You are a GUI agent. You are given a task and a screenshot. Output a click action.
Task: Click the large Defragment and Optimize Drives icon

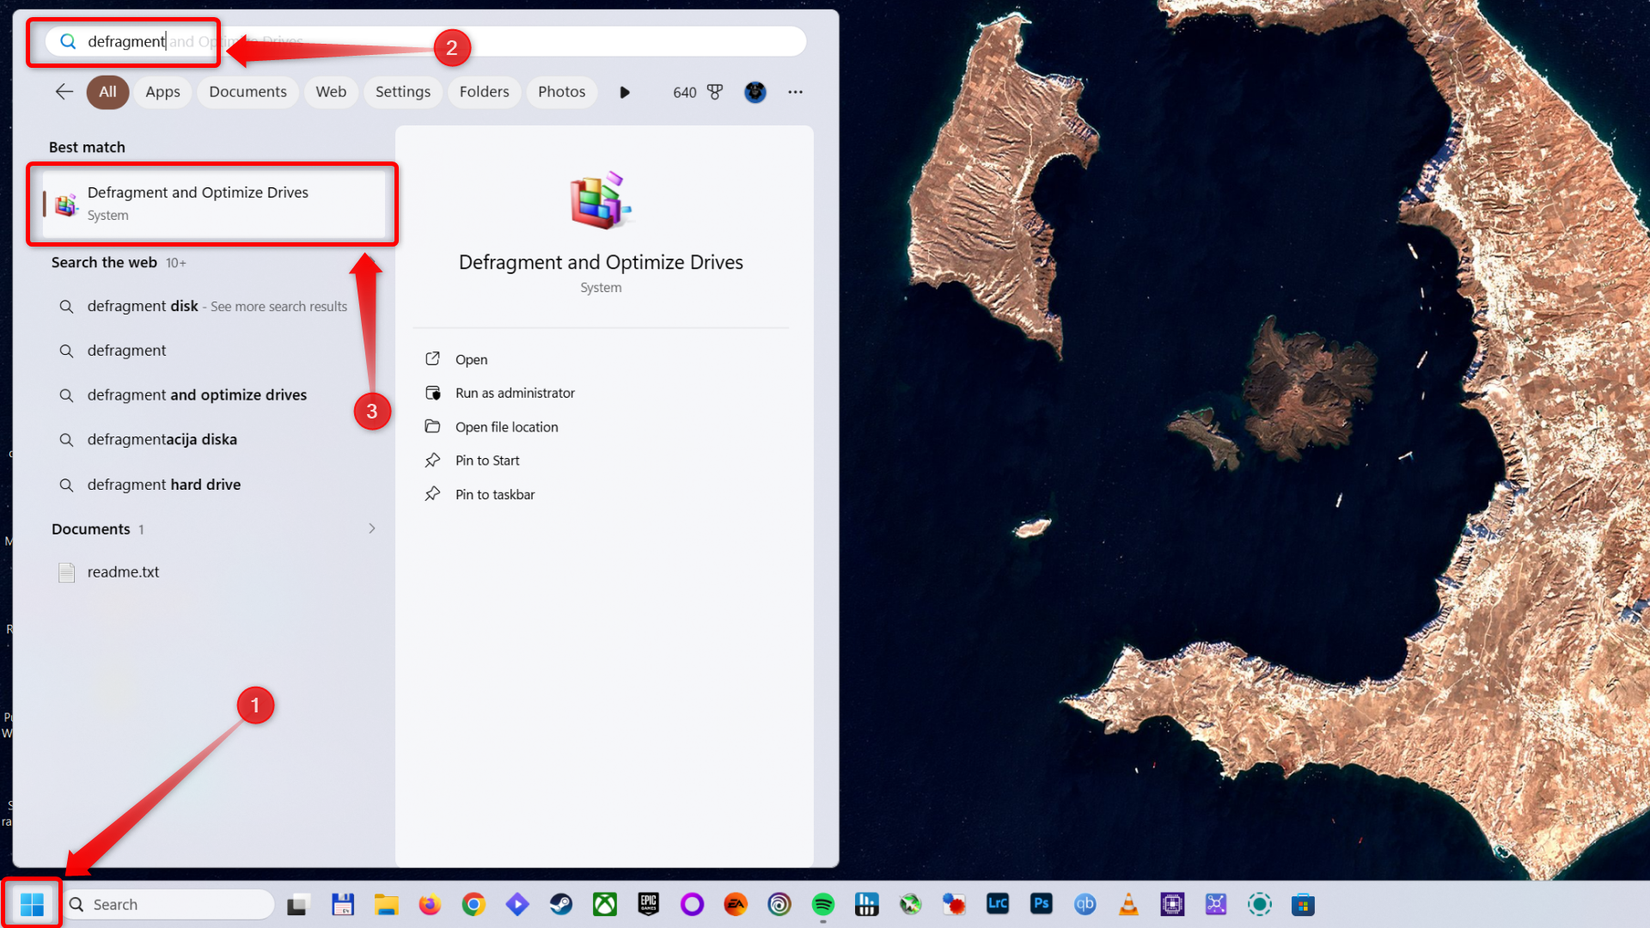click(x=599, y=200)
